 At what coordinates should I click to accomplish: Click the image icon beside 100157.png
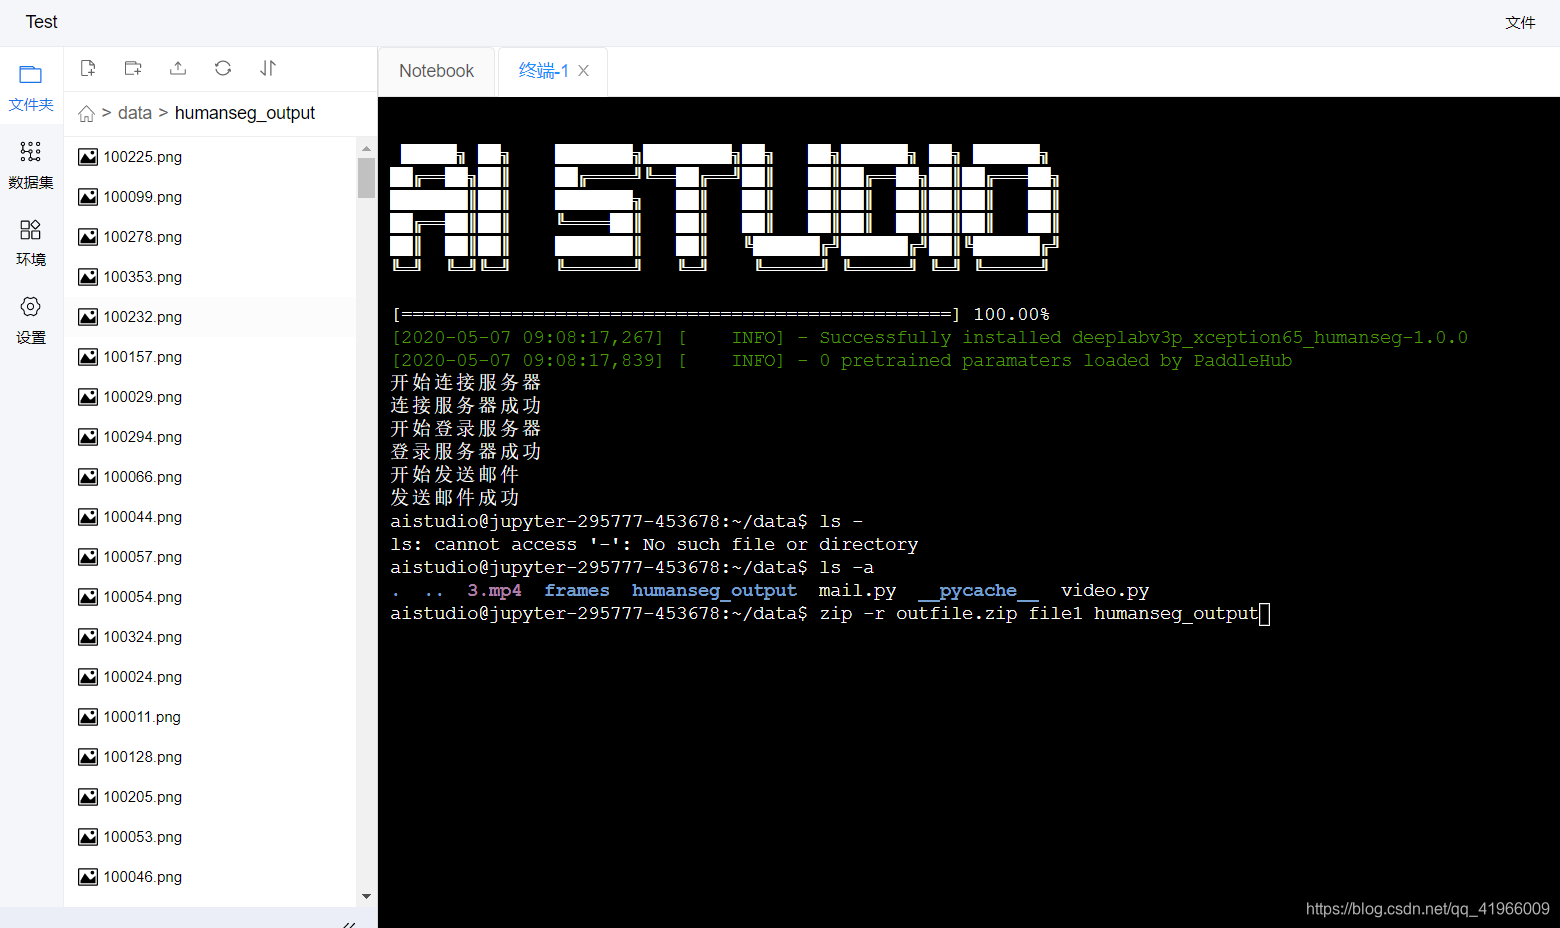click(x=88, y=357)
